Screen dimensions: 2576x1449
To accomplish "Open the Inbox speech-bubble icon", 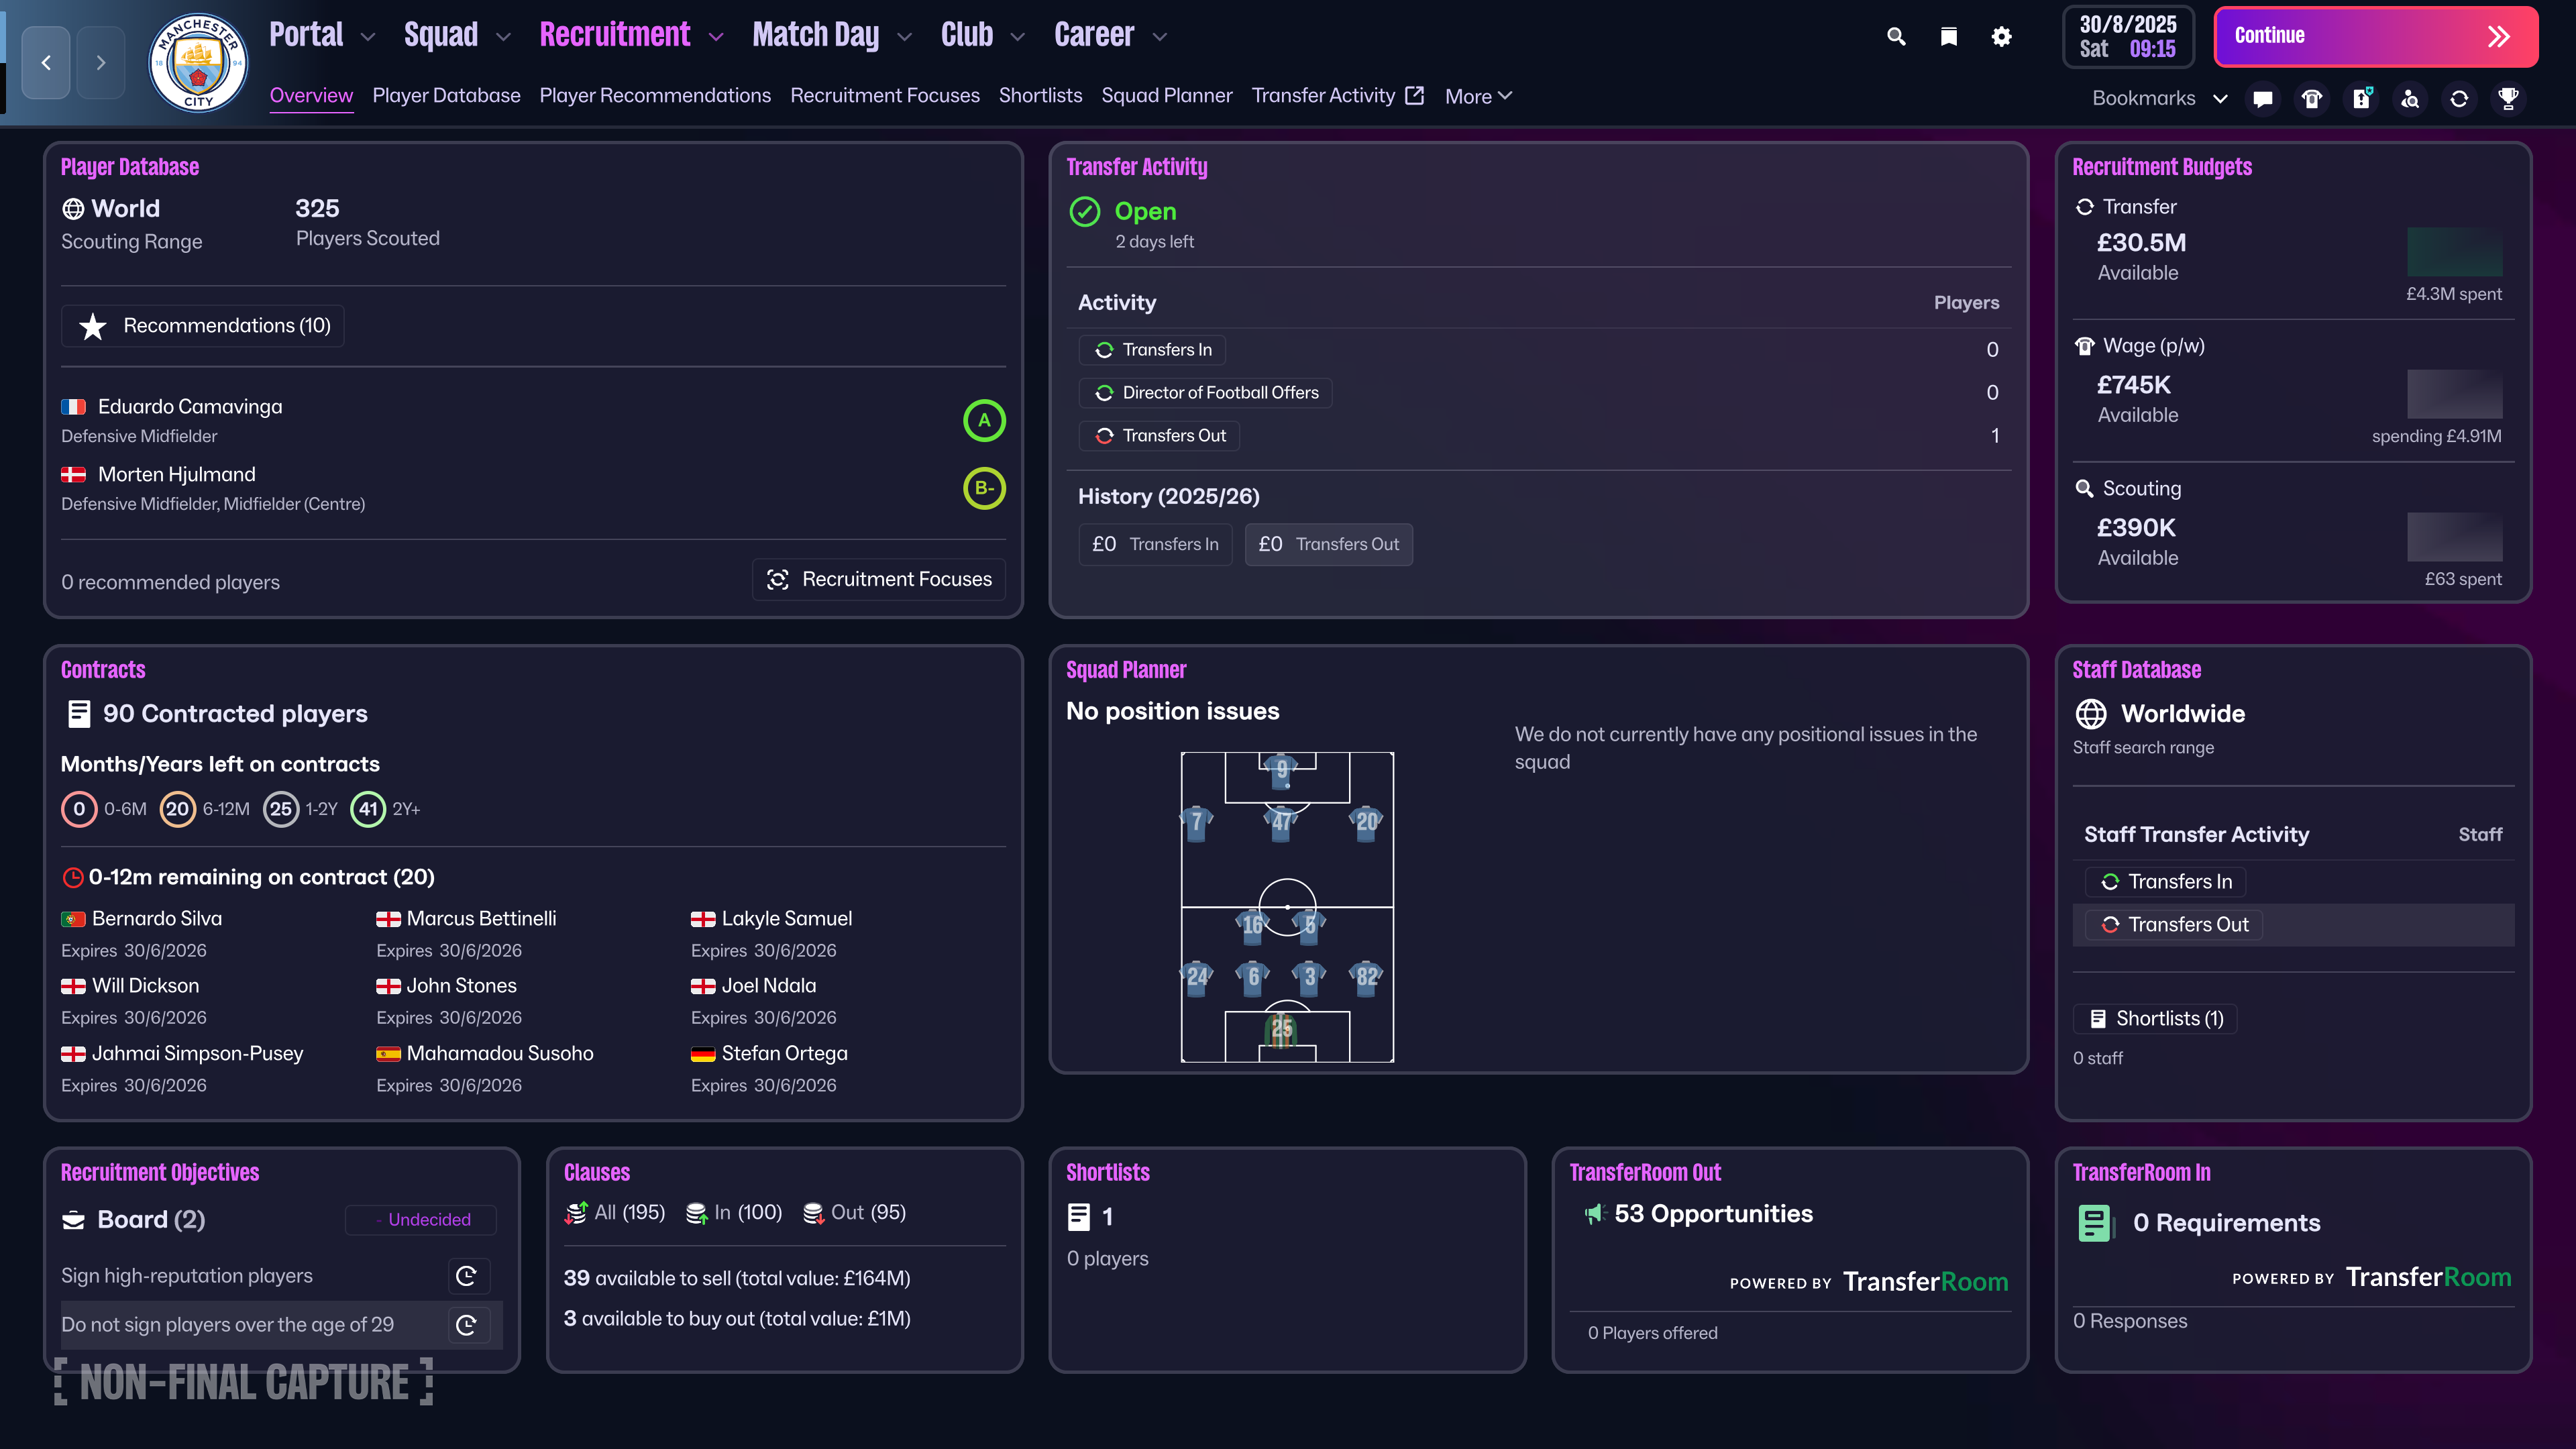I will click(2261, 98).
